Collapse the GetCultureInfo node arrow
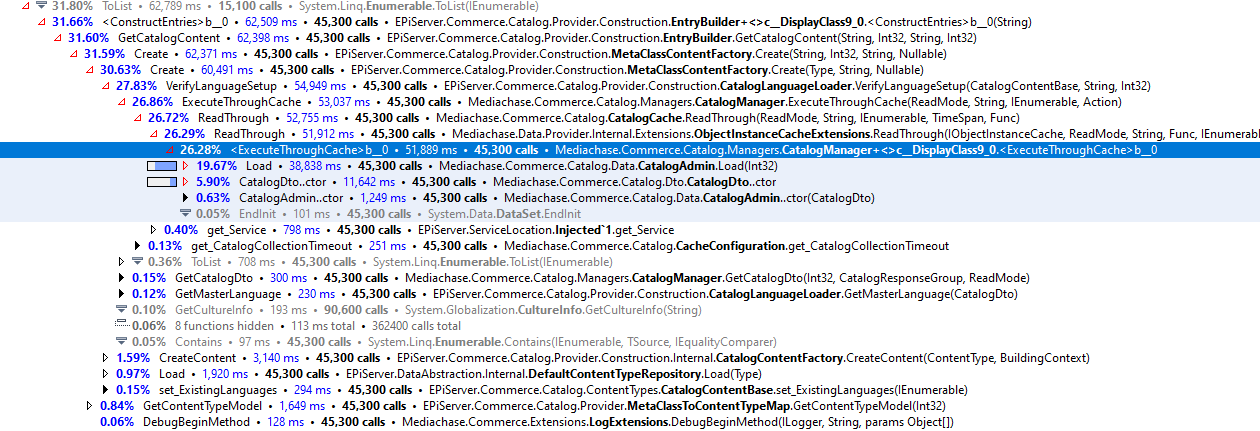 122,309
